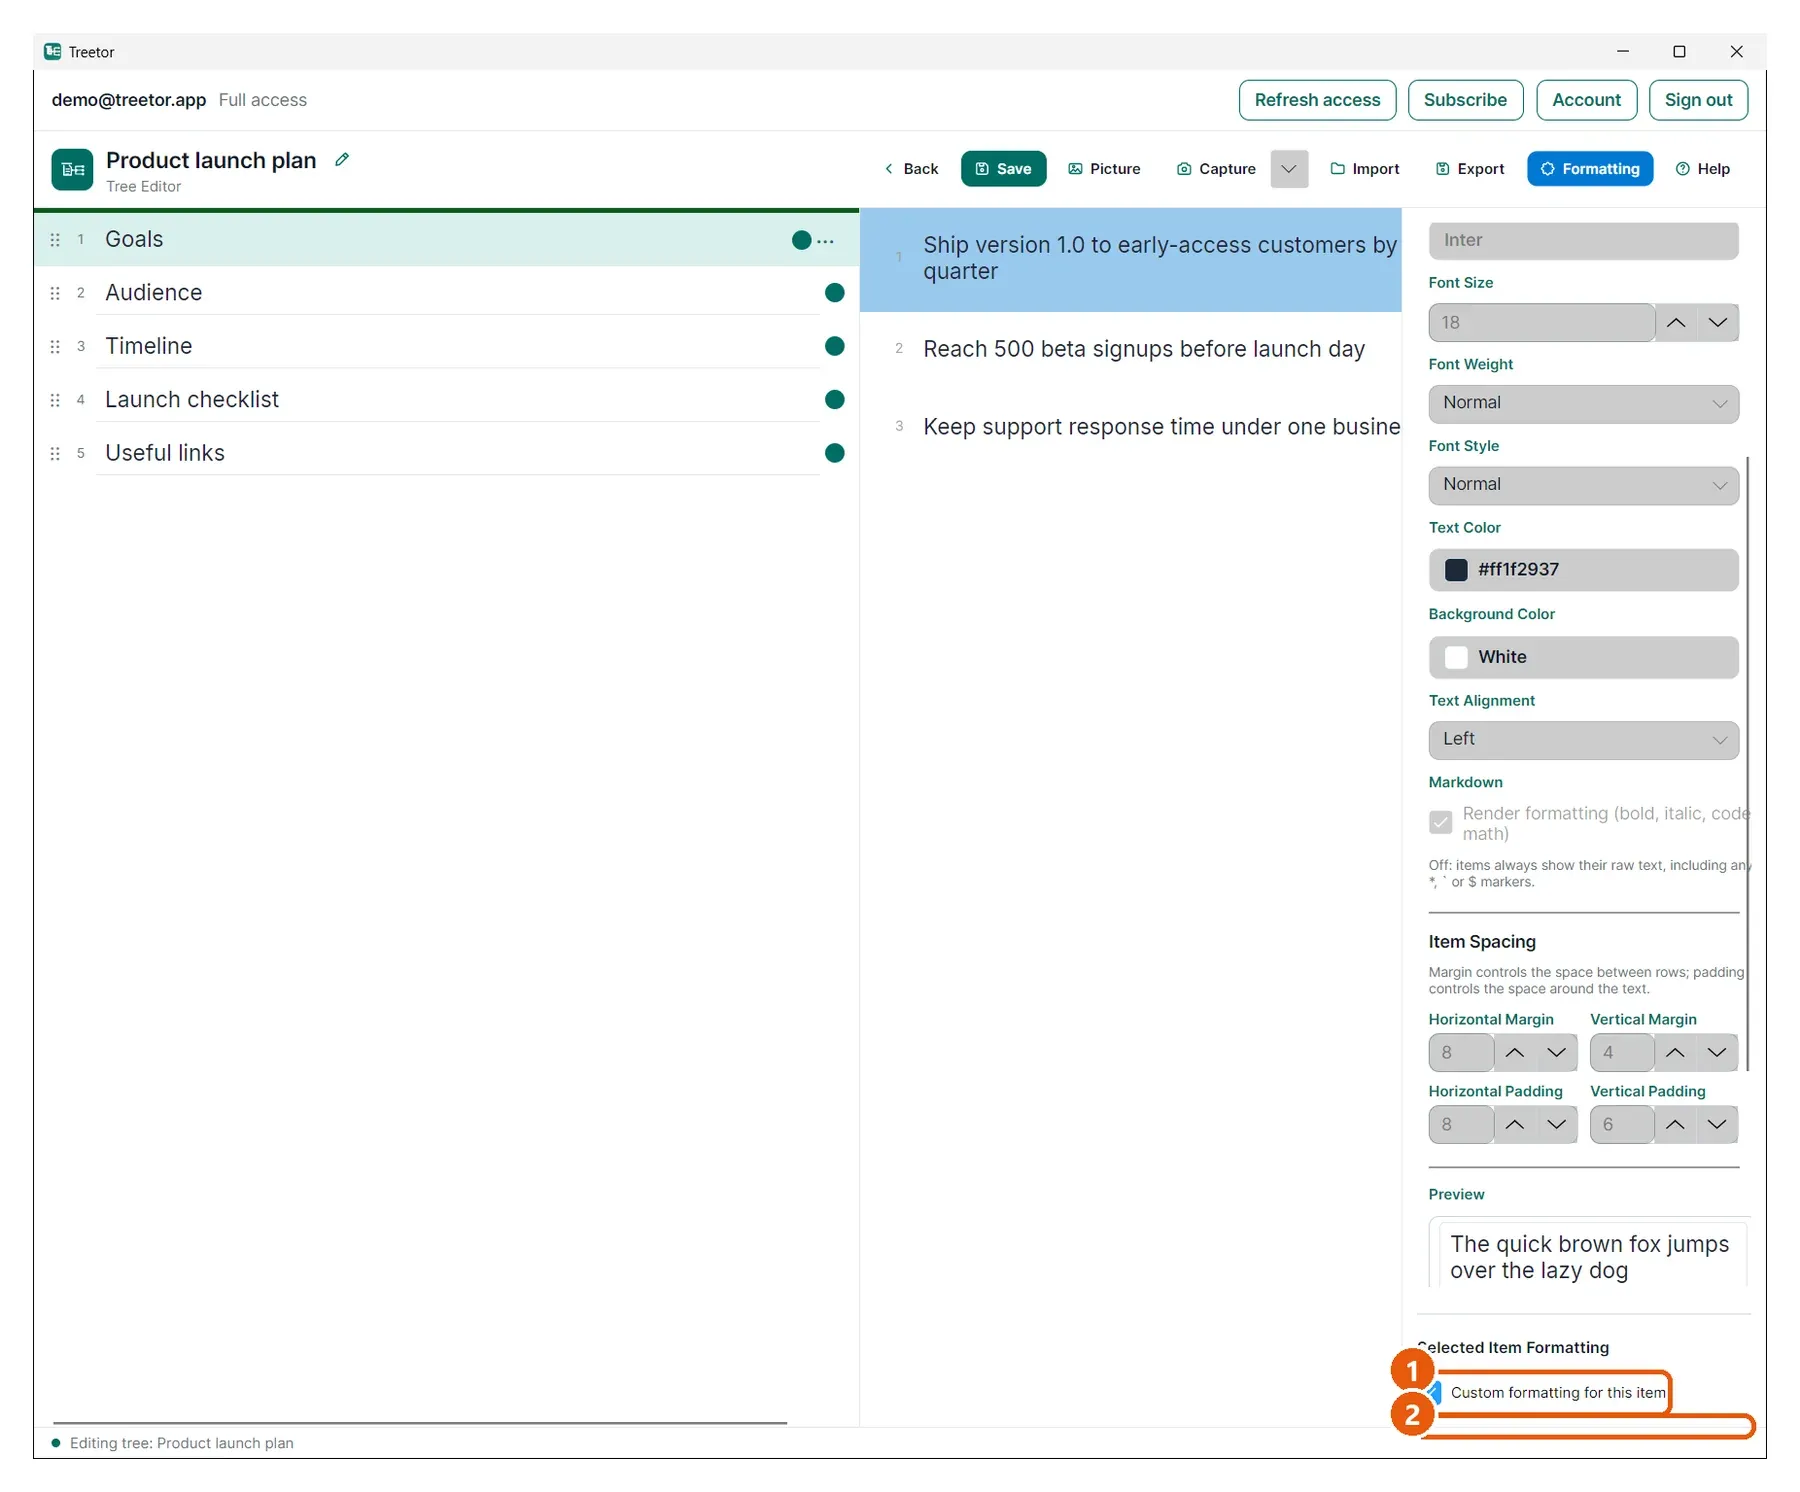The width and height of the screenshot is (1800, 1492).
Task: Open the Text Alignment dropdown
Action: click(1583, 740)
